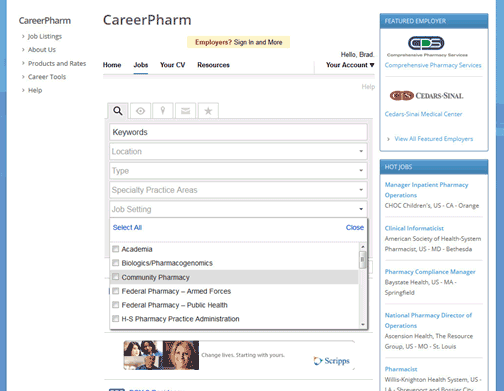The width and height of the screenshot is (504, 391).
Task: Open the Specialty Practice Areas dropdown
Action: [x=238, y=190]
